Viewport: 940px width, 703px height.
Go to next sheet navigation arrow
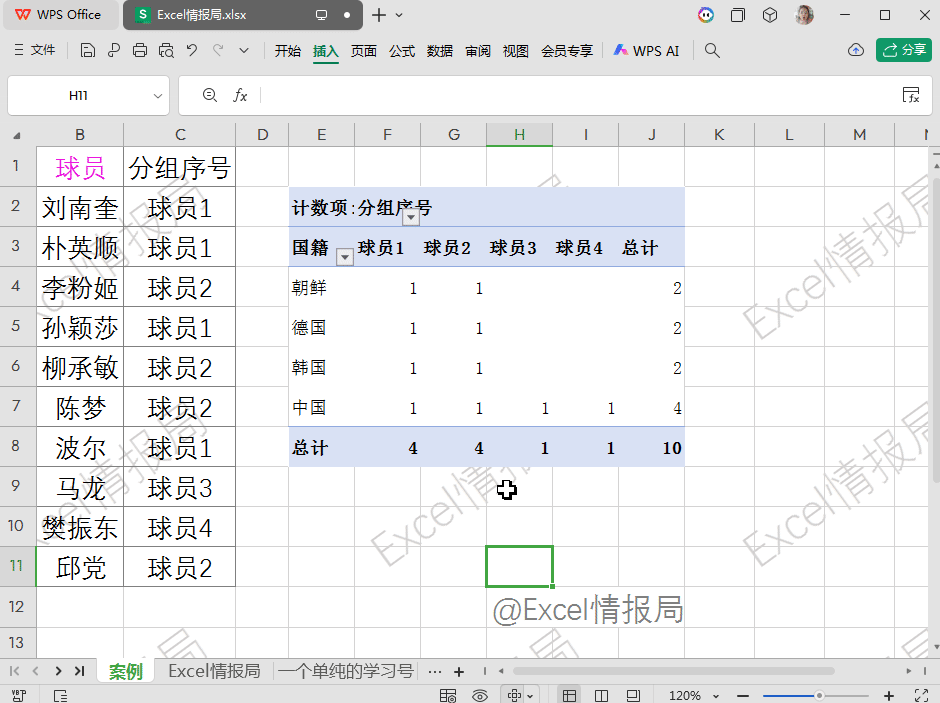[x=58, y=671]
